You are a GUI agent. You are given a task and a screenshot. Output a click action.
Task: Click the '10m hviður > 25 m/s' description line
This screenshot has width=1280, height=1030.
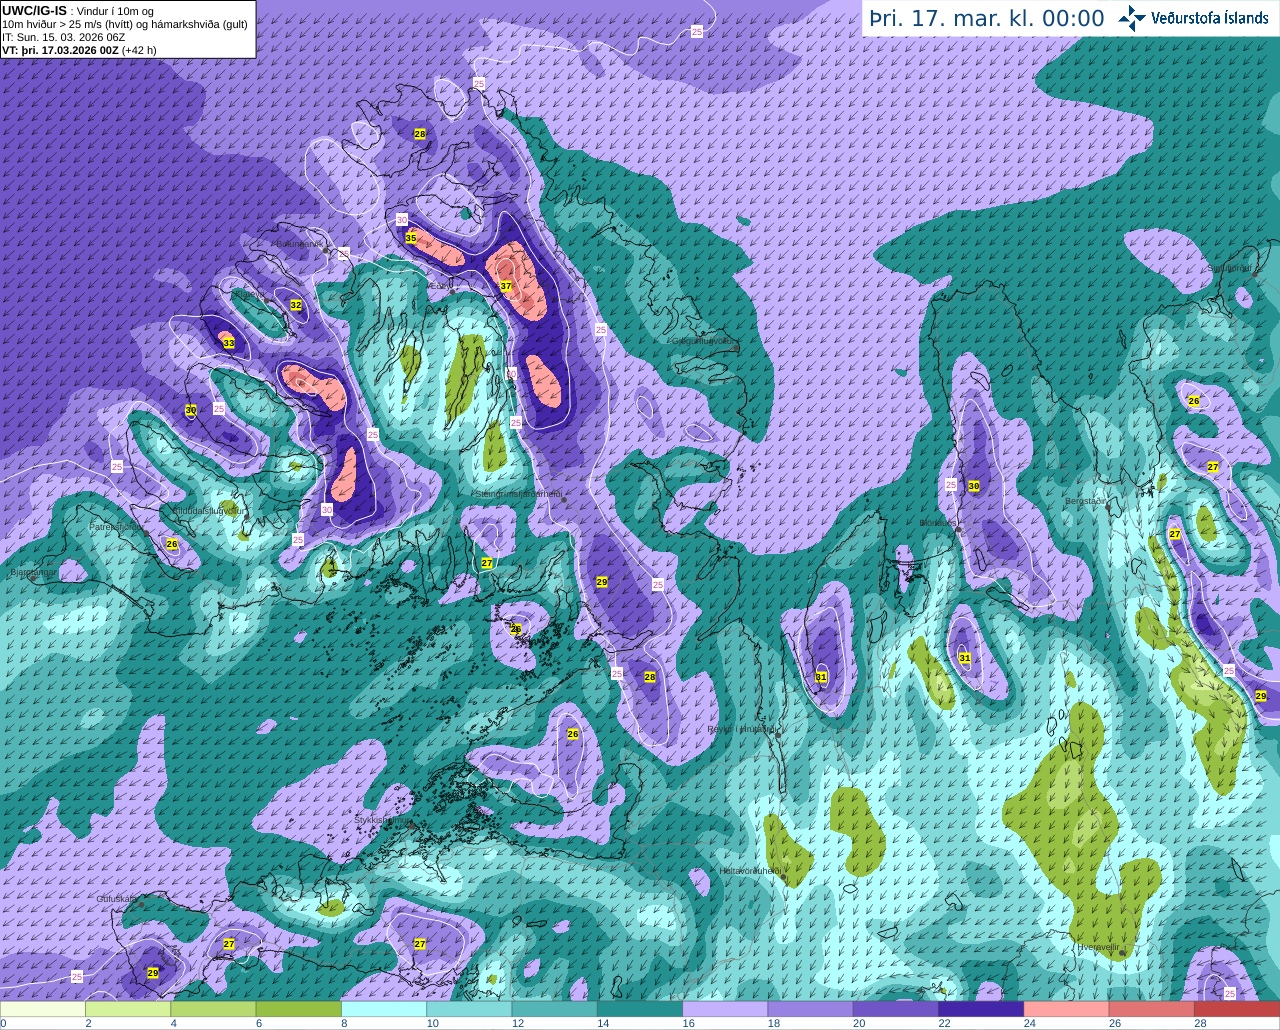pos(125,24)
